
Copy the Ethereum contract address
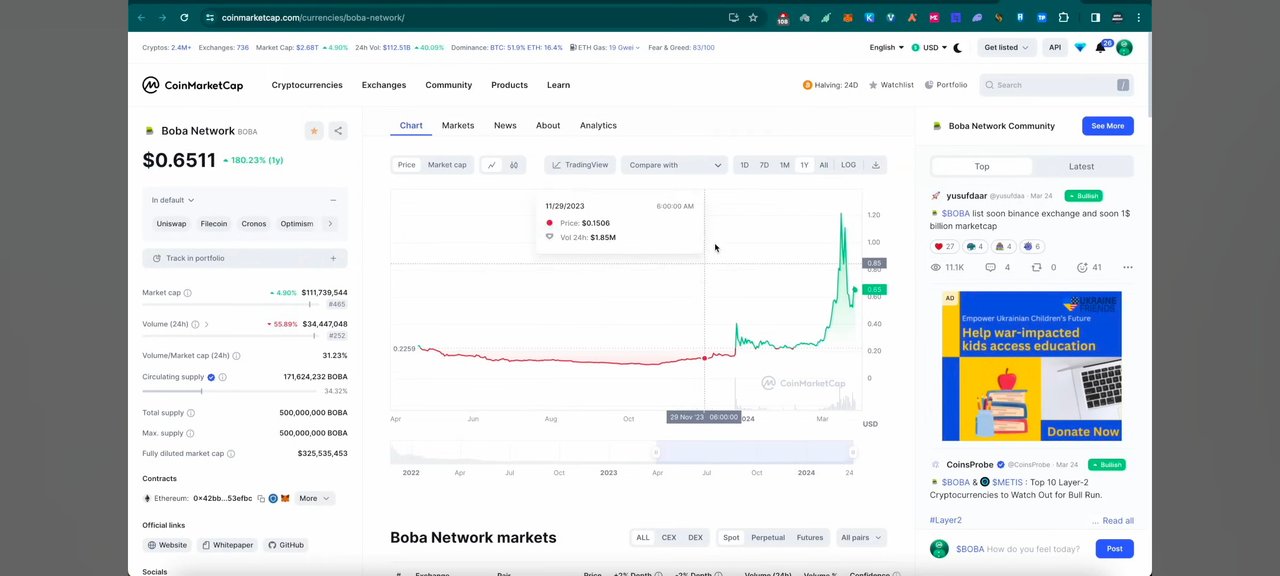coord(261,498)
